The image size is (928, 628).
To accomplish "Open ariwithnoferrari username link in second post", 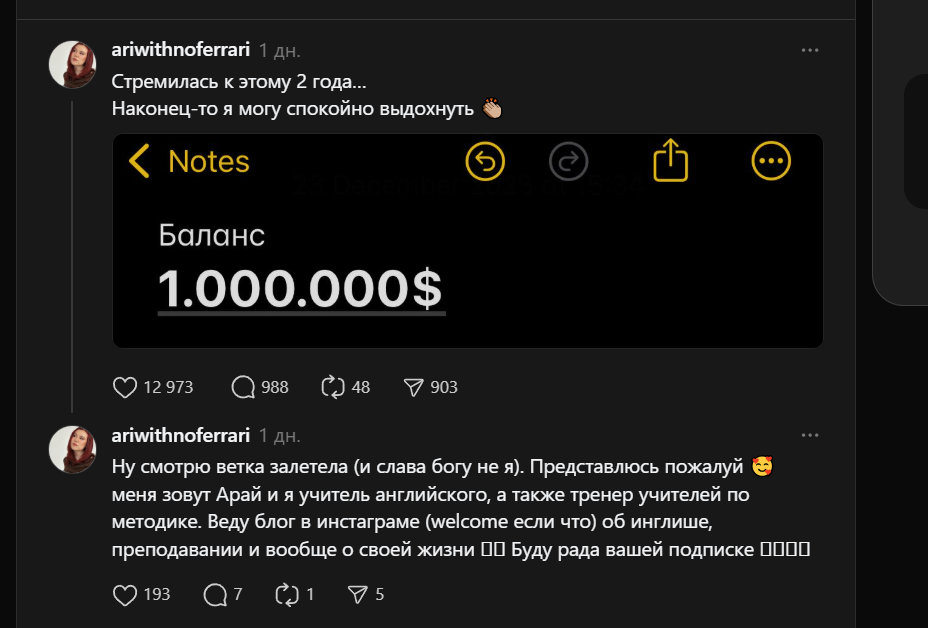I will (180, 436).
